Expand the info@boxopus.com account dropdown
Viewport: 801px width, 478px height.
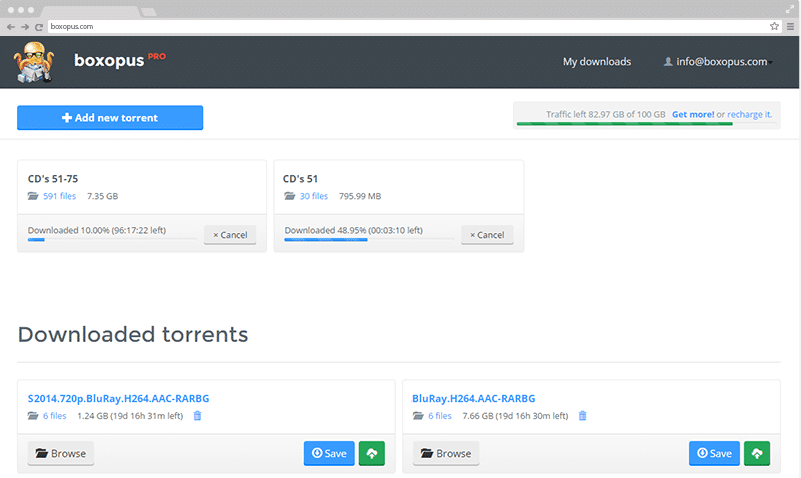(x=717, y=62)
